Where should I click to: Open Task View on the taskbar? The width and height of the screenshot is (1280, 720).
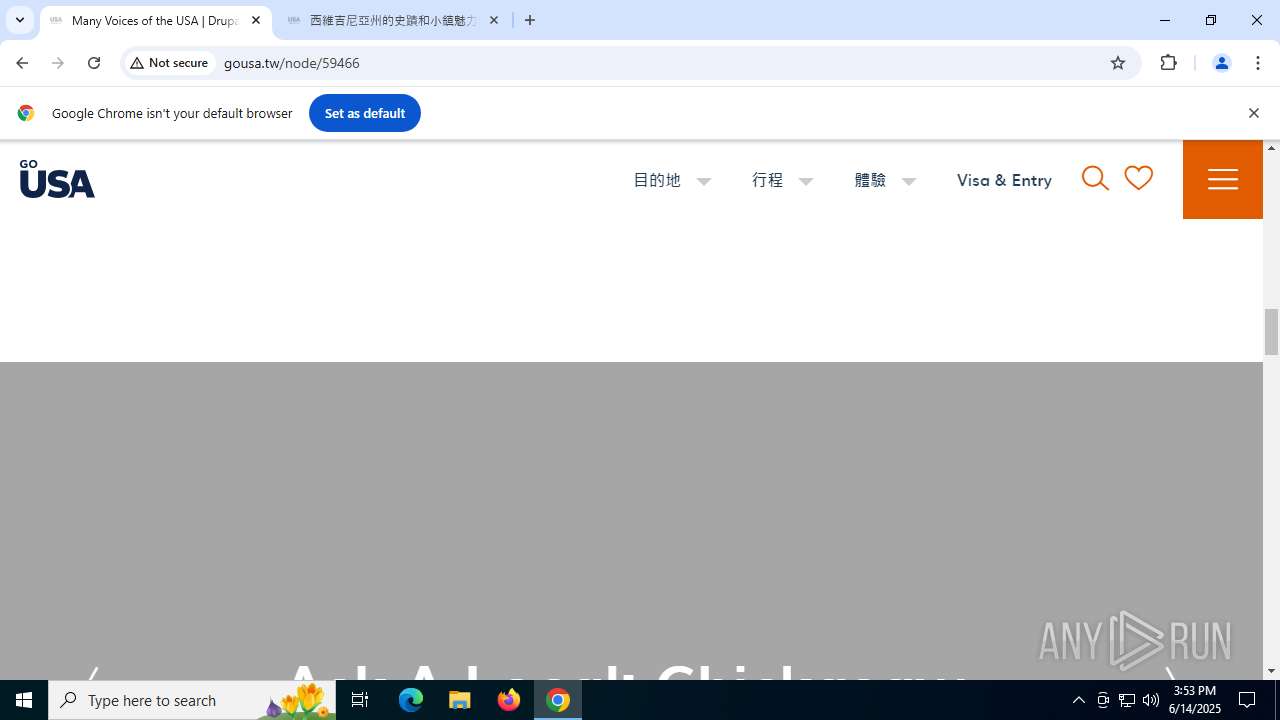point(360,700)
